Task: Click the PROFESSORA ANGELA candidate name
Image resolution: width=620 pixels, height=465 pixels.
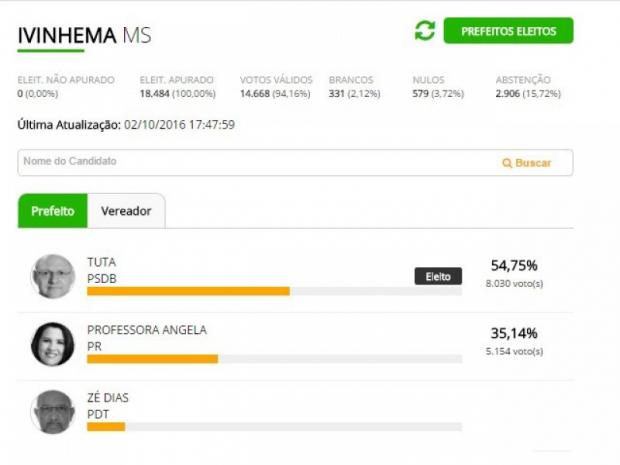Action: [x=147, y=330]
